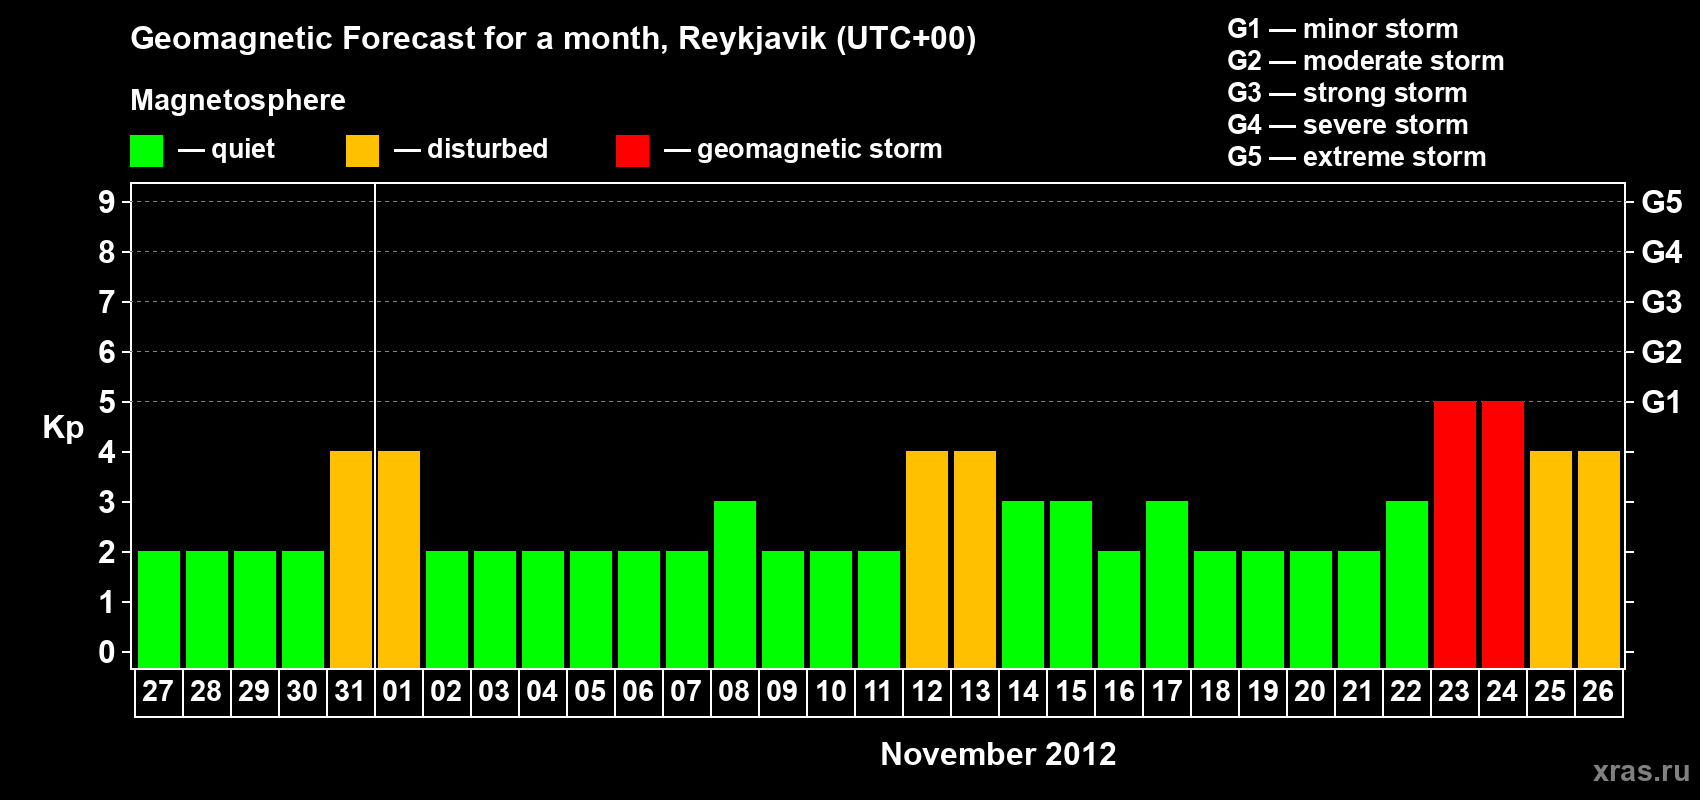
Task: Click the 'G2 — moderate storm' legend line
Action: click(1366, 61)
